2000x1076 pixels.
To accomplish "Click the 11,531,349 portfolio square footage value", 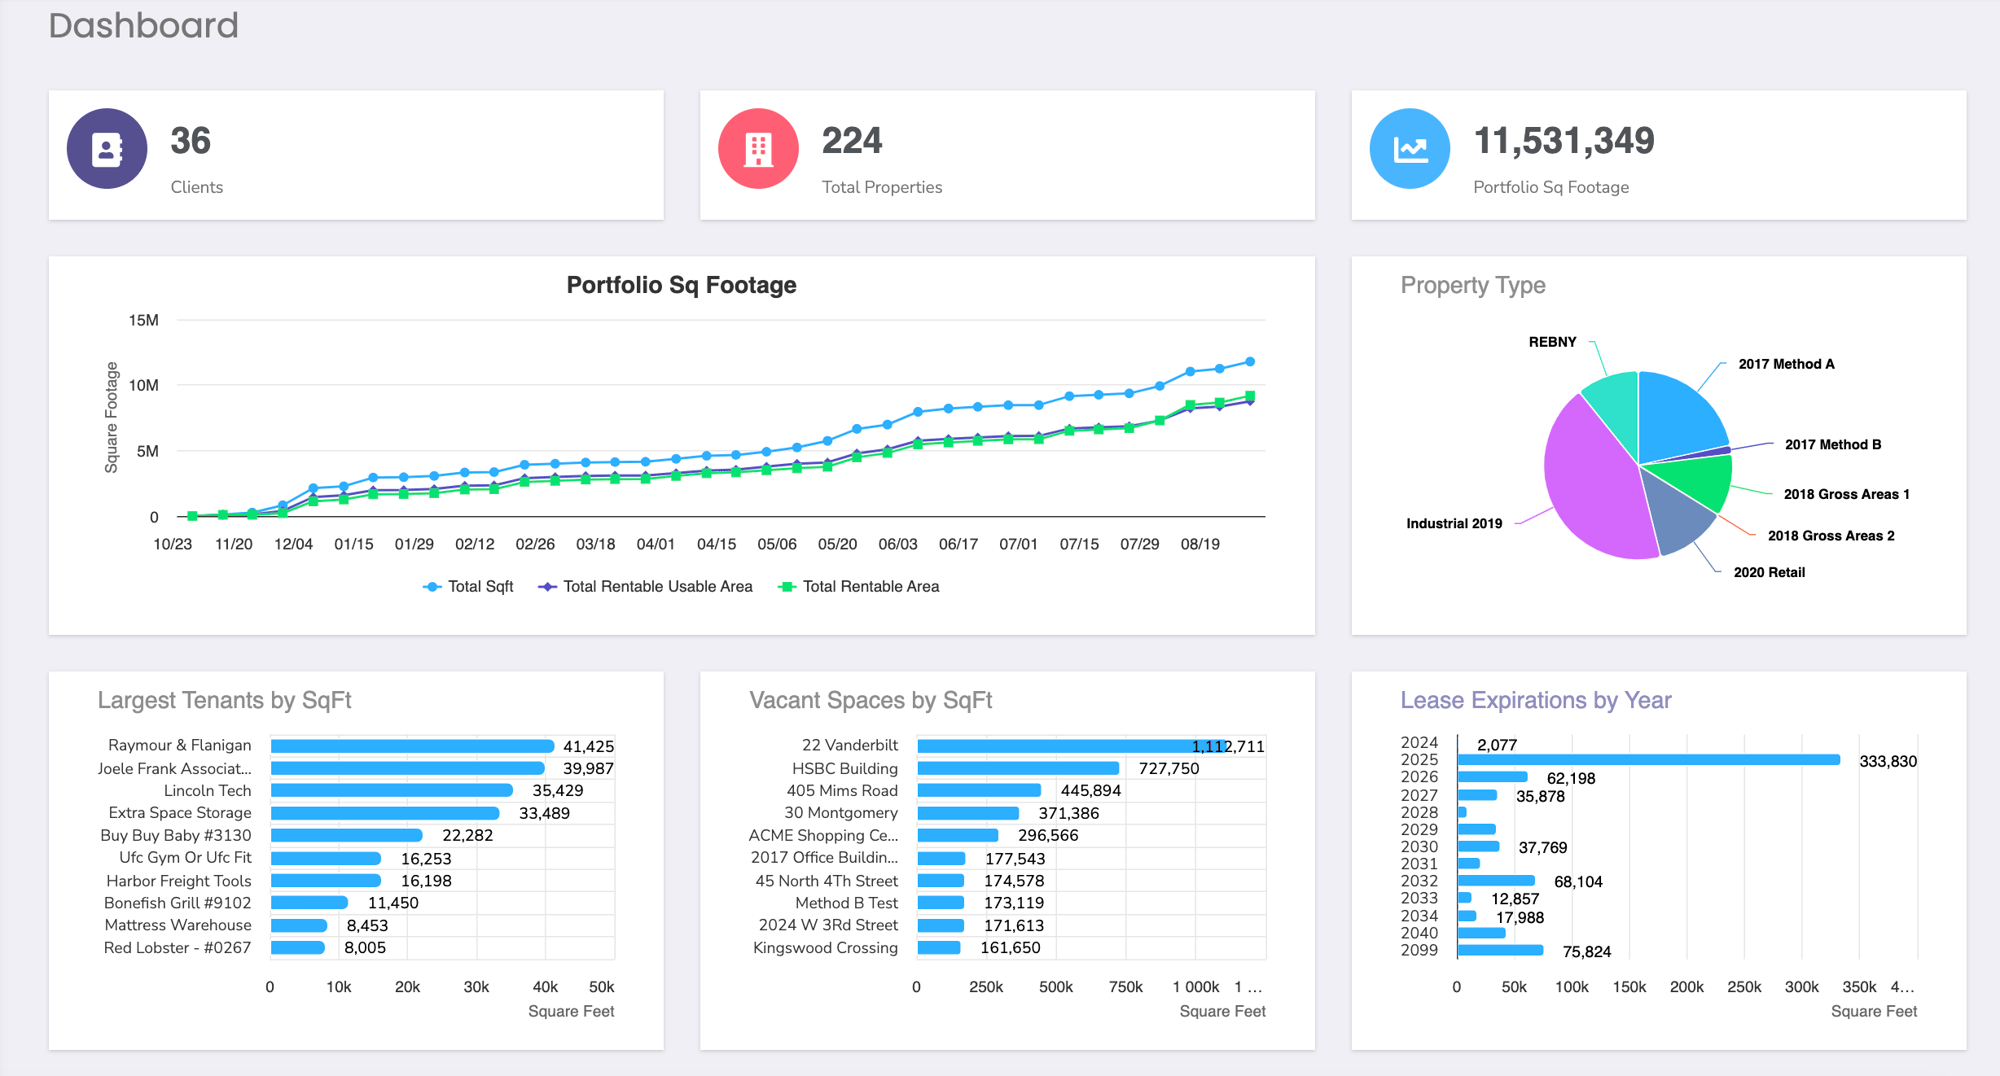I will [x=1564, y=141].
